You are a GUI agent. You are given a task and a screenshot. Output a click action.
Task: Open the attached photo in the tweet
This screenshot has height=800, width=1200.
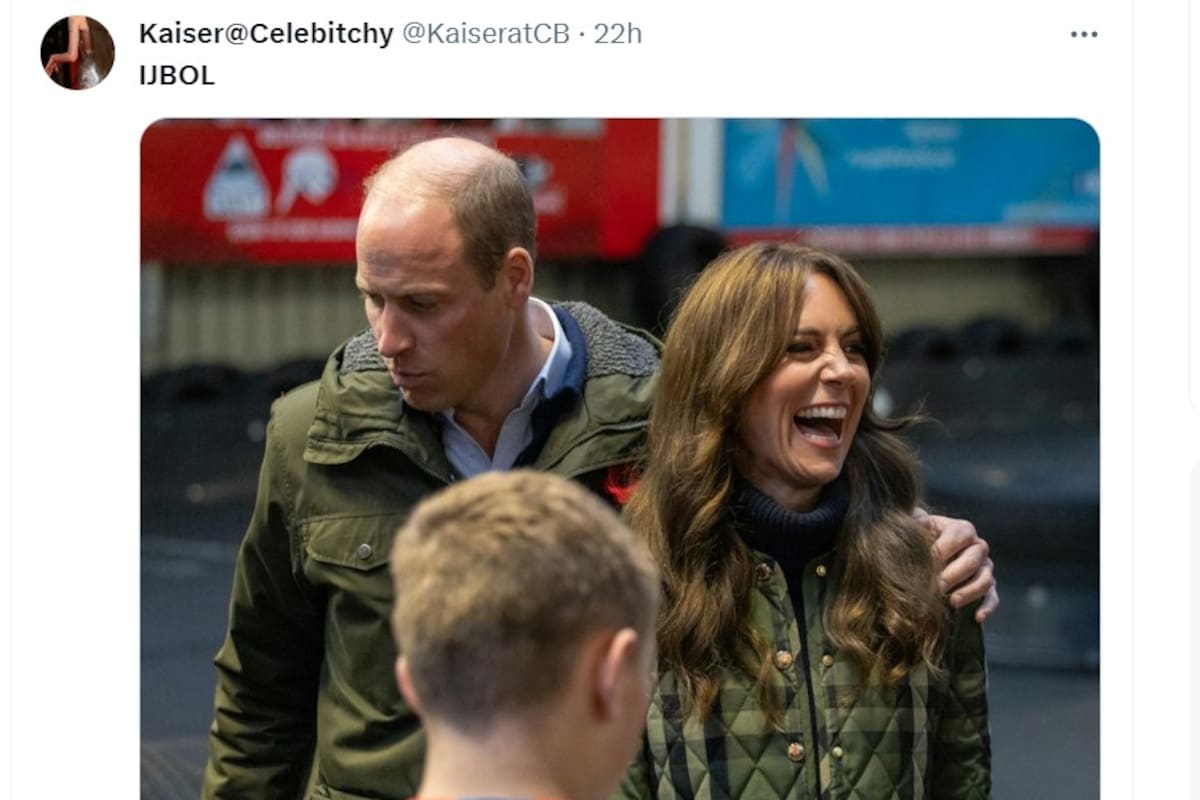(620, 458)
